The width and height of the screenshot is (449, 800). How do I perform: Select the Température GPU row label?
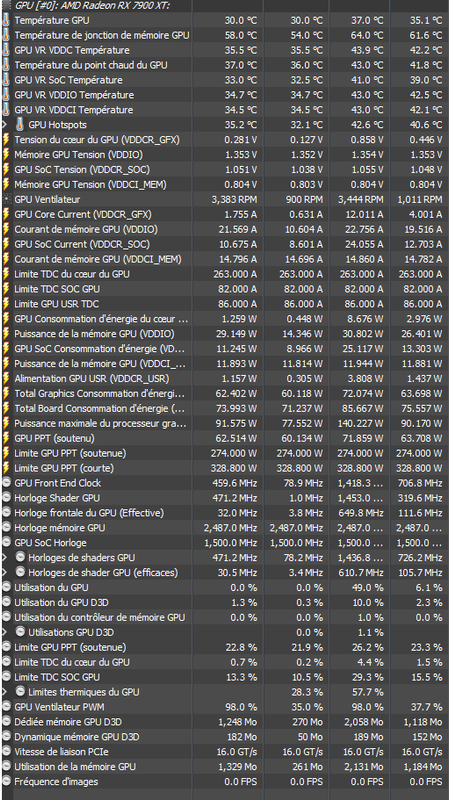(x=52, y=20)
